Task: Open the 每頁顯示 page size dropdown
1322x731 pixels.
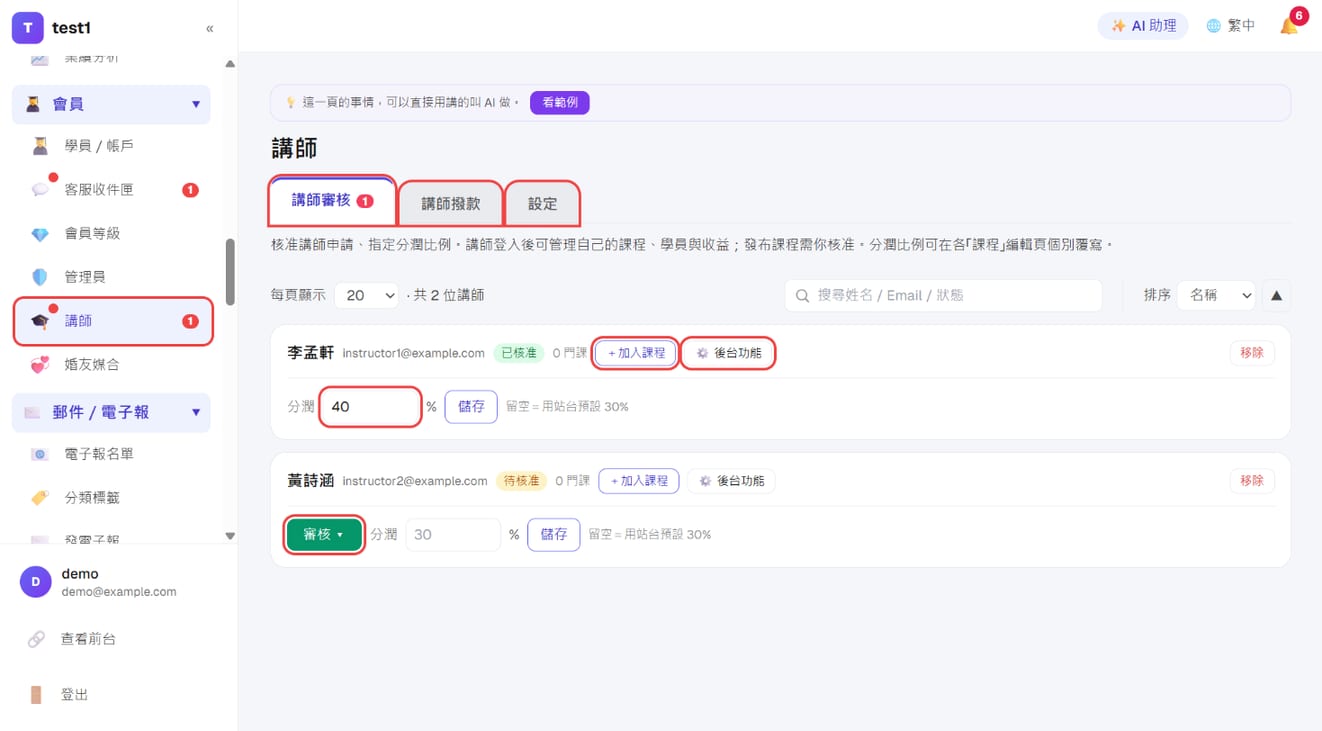Action: coord(367,295)
